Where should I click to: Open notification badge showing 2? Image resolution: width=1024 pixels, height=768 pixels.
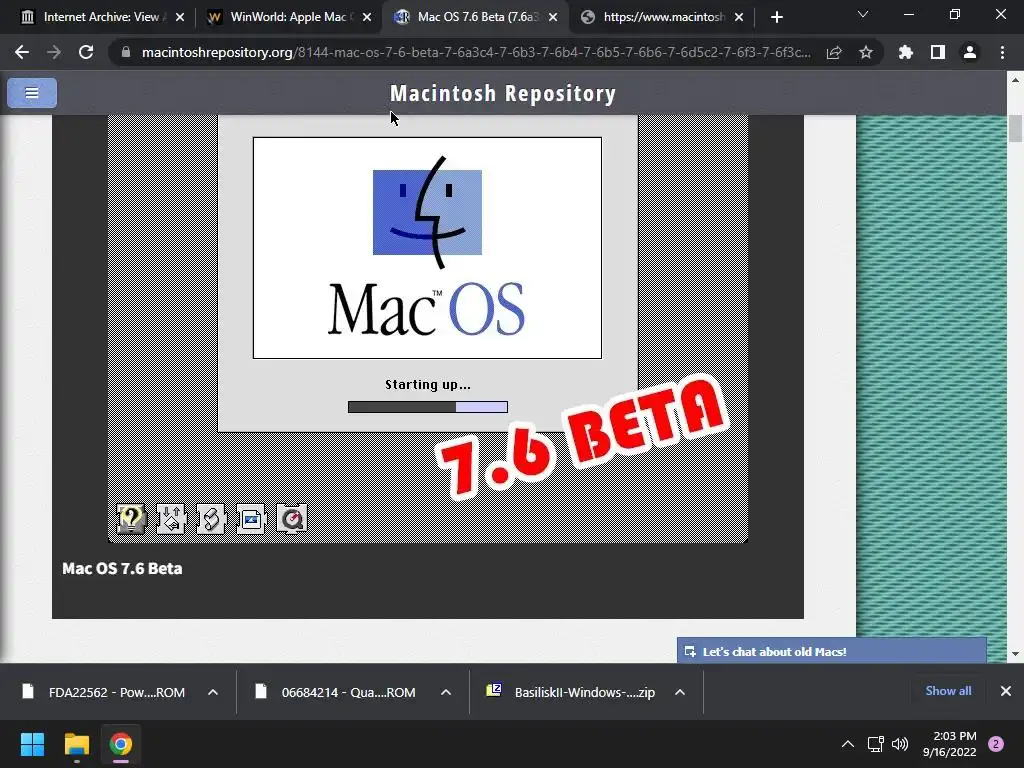(996, 744)
